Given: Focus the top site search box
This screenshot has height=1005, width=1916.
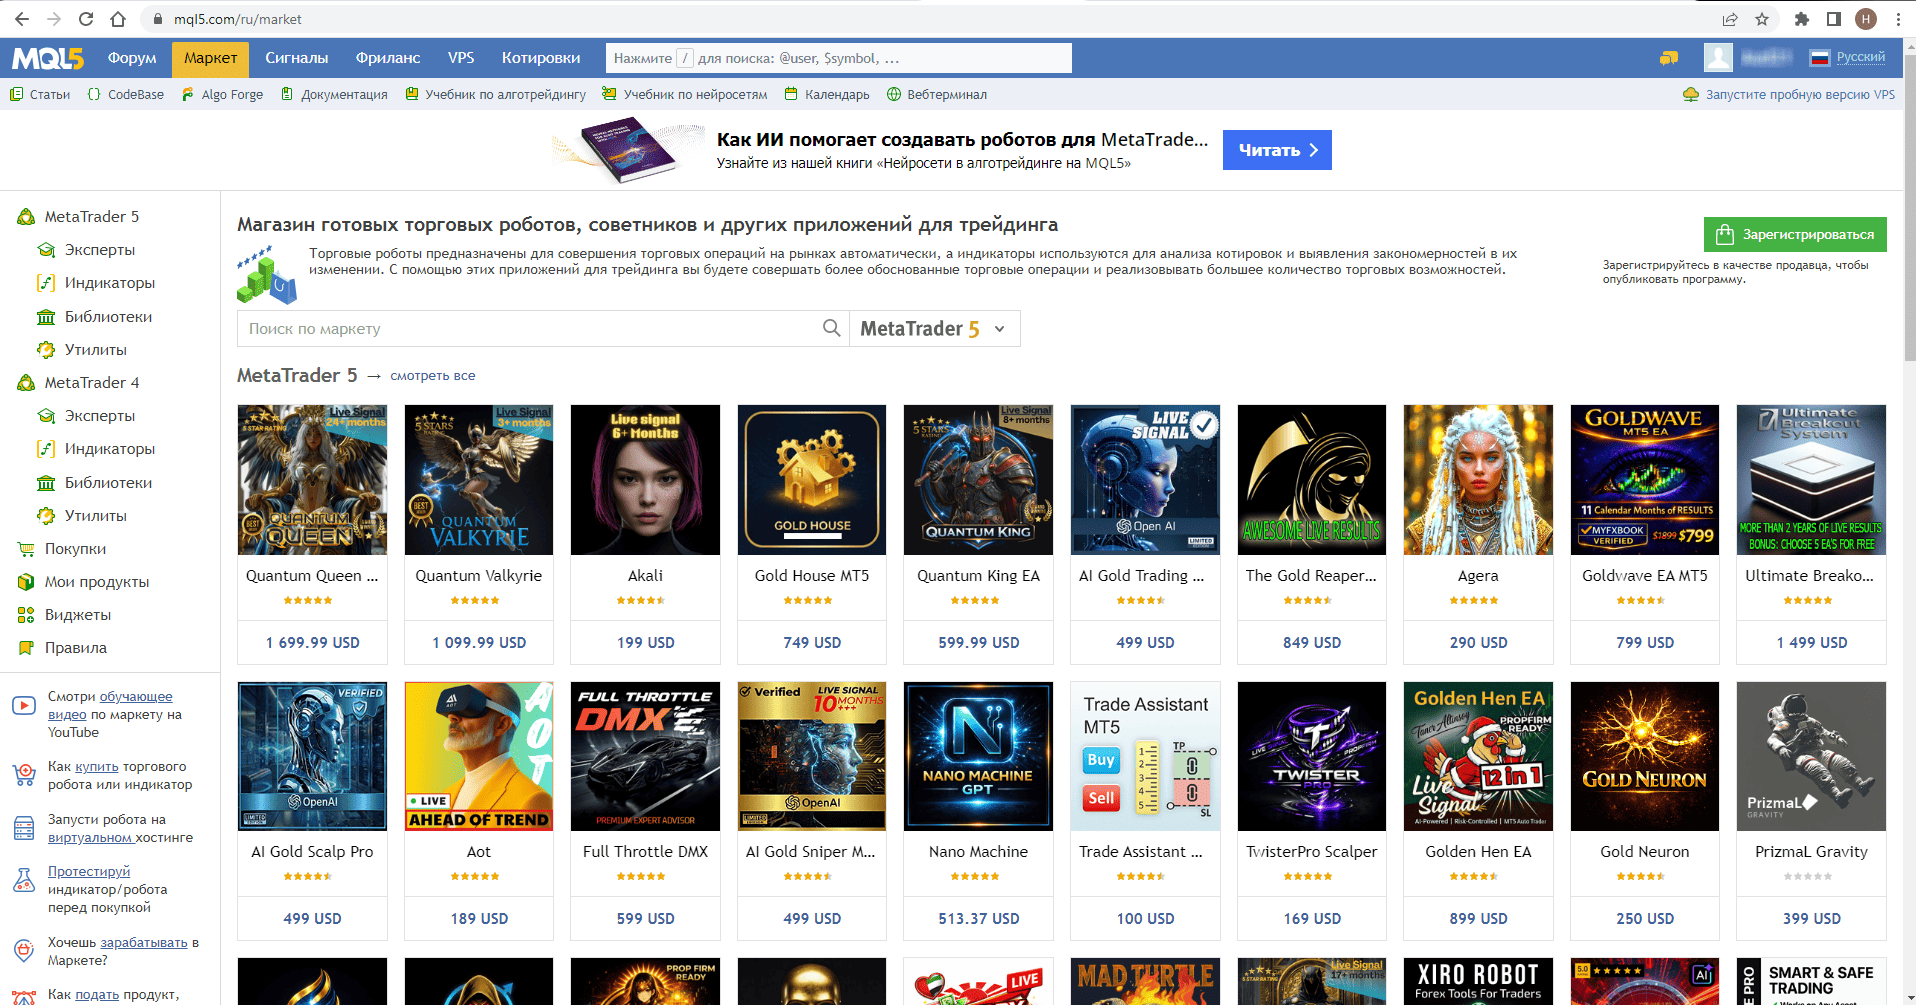Looking at the screenshot, I should [x=838, y=58].
